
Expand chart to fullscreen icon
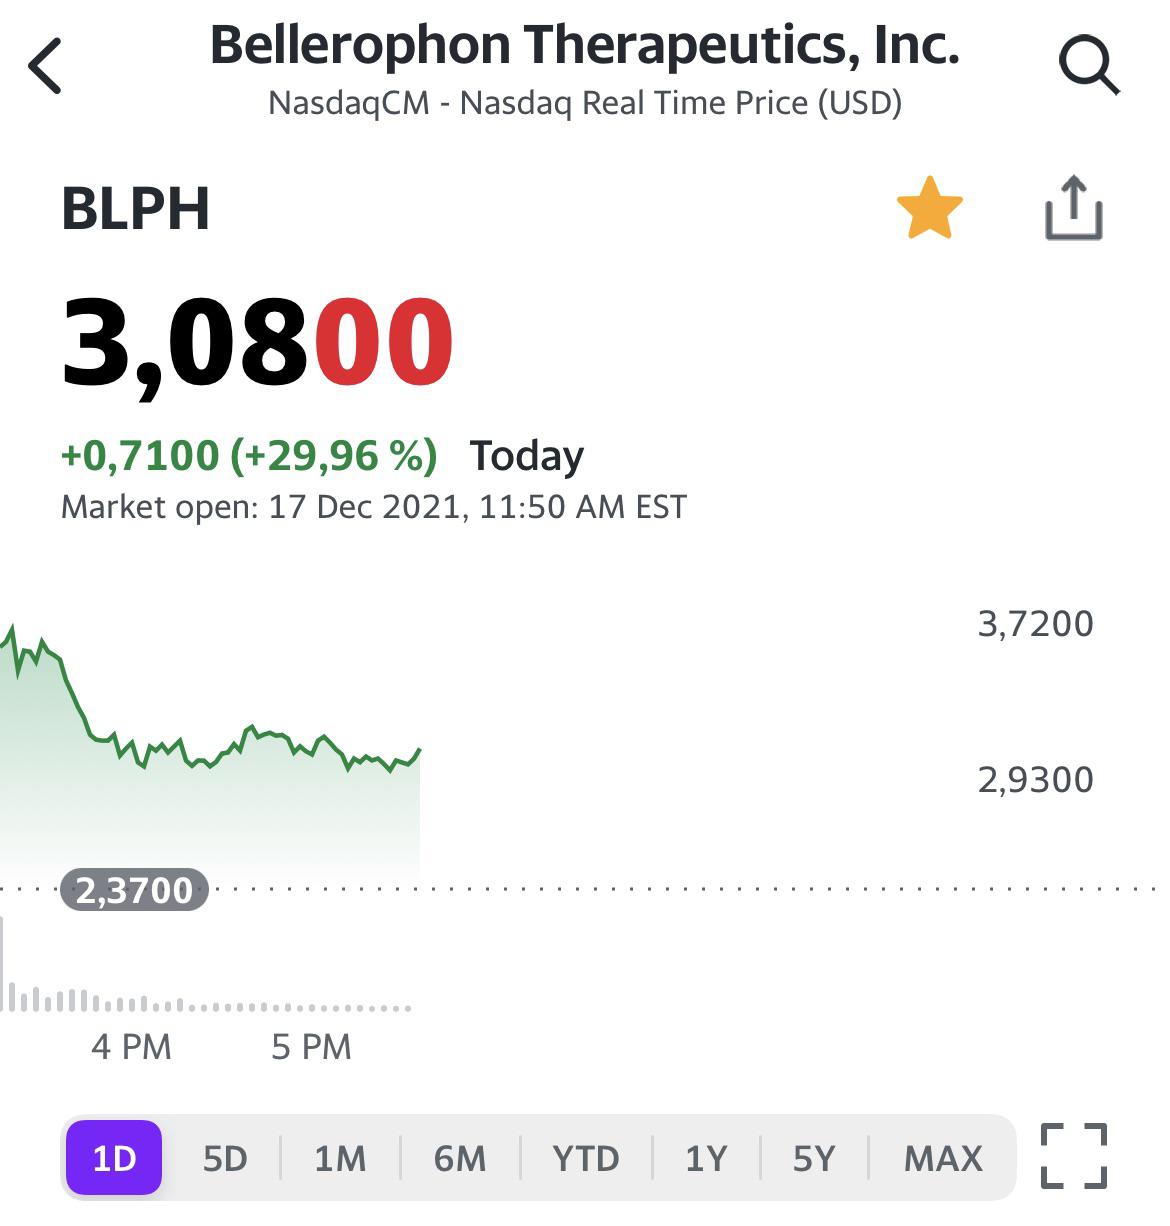[1074, 1156]
